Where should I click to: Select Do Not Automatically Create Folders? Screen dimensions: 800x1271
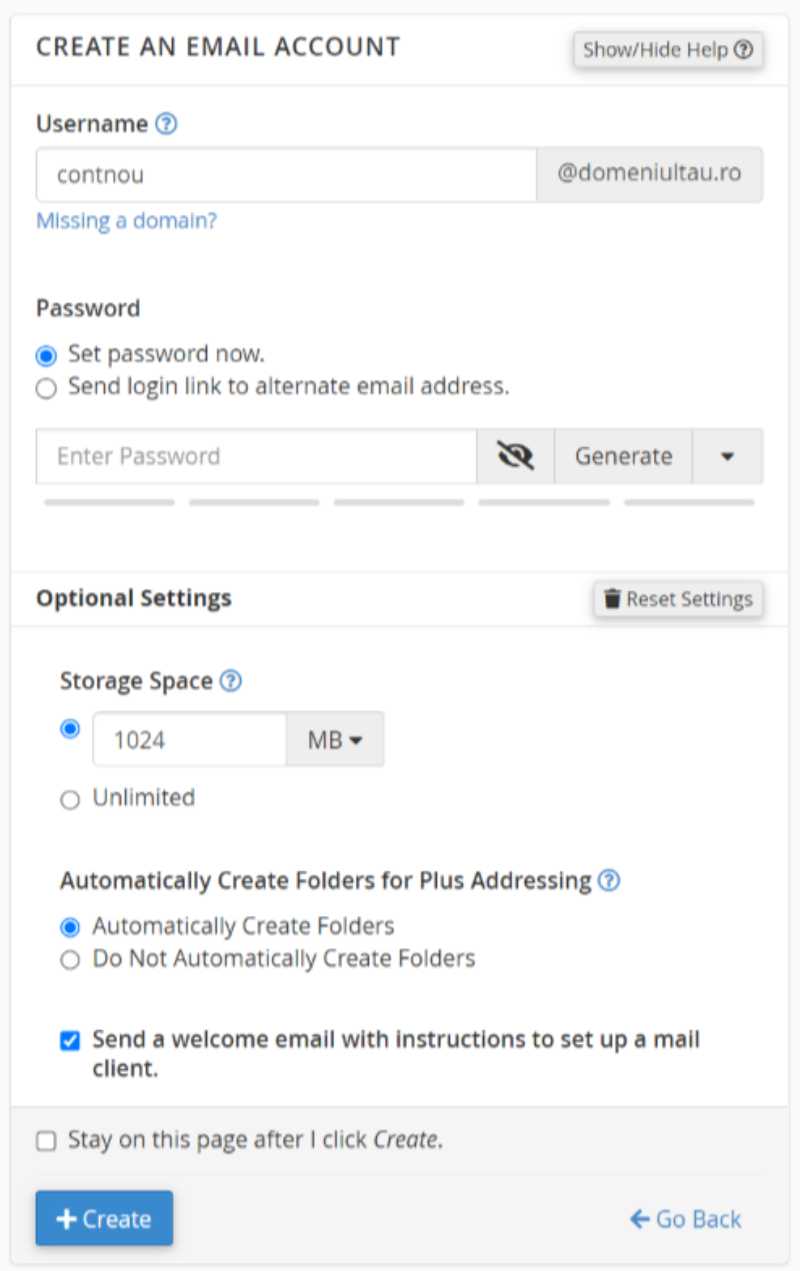point(69,961)
